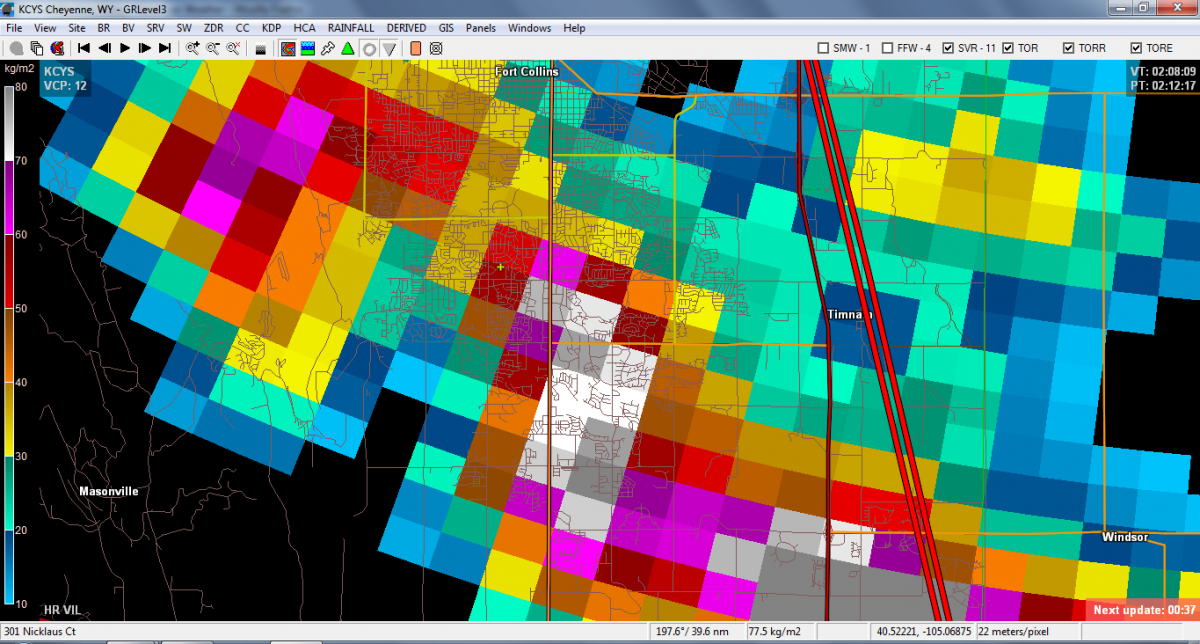
Task: Click the kg/m2 VIL color scale legend
Action: tap(9, 345)
